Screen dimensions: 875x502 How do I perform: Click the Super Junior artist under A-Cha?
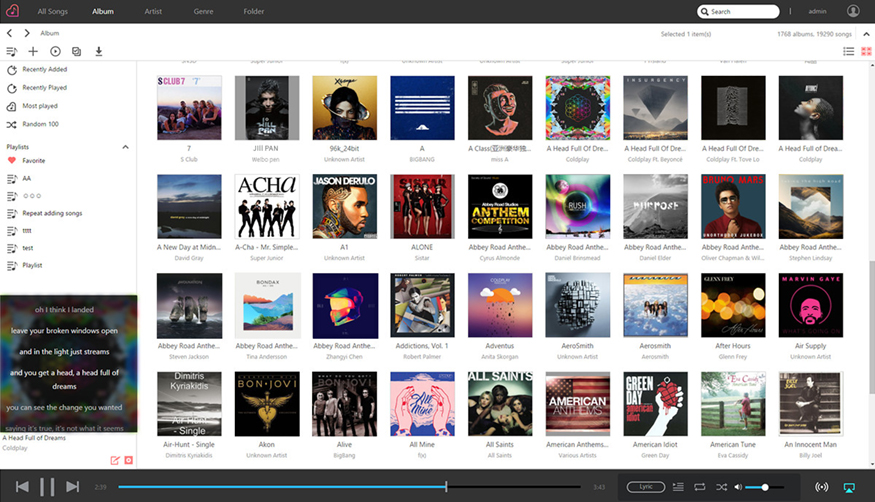click(267, 258)
